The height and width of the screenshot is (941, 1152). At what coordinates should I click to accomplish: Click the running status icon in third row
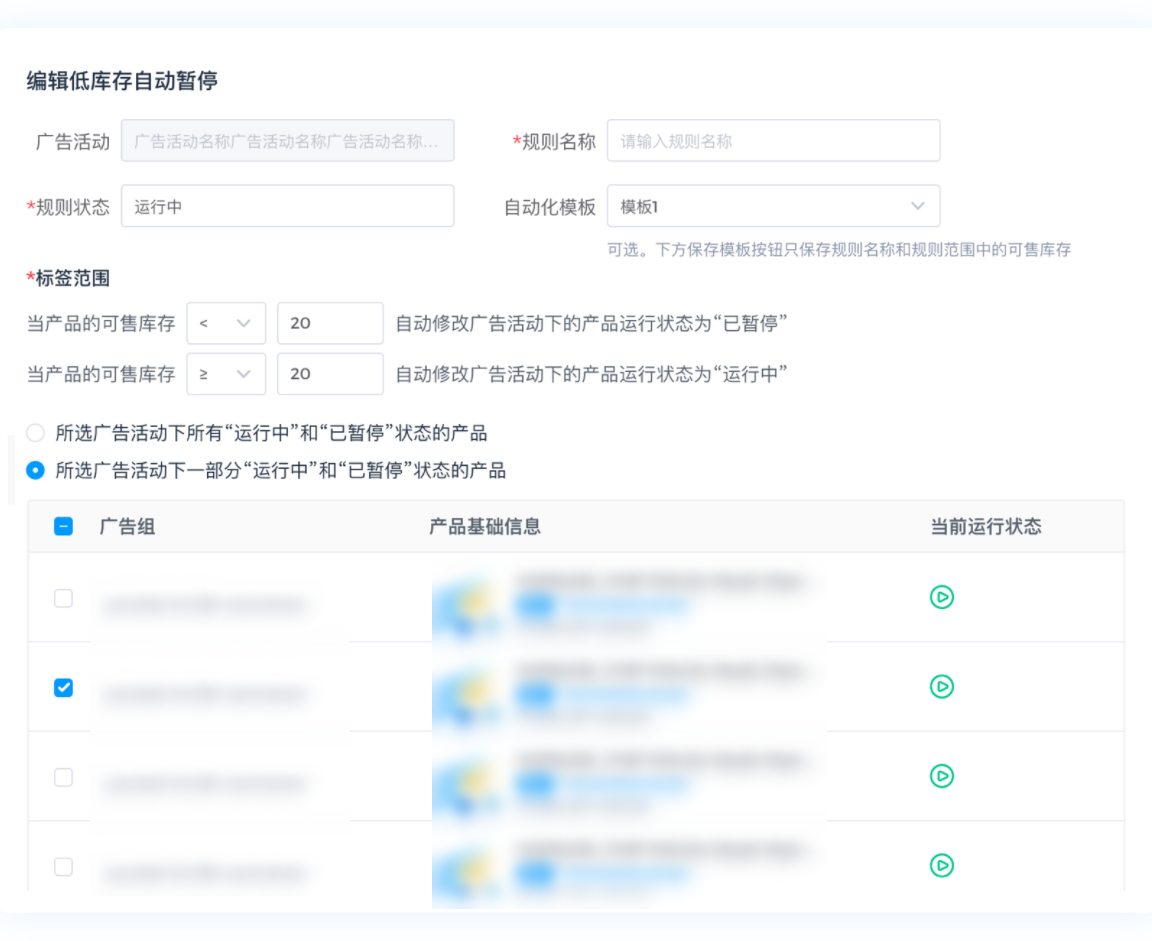[x=941, y=776]
